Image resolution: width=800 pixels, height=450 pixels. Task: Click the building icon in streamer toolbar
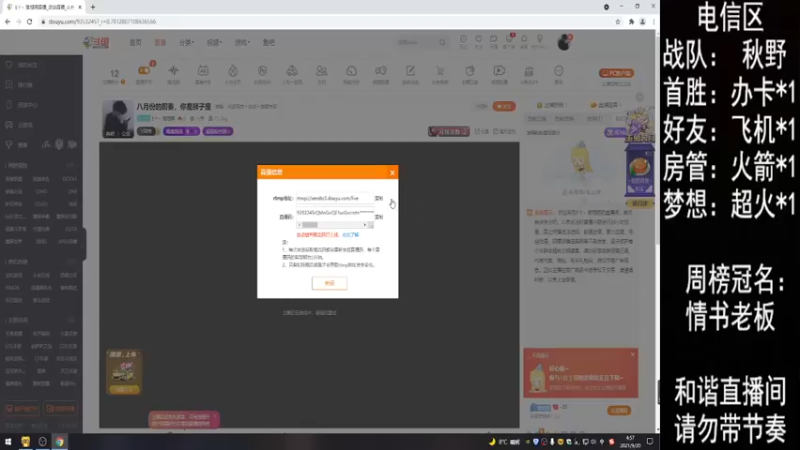pos(529,71)
